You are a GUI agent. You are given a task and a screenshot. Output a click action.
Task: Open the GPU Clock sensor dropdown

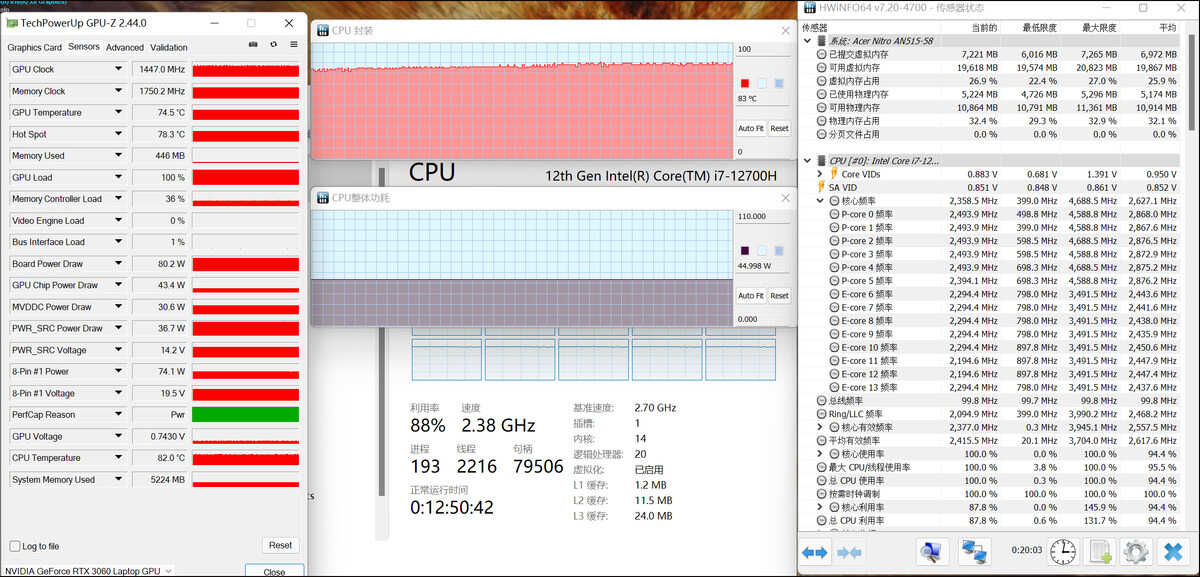(118, 69)
